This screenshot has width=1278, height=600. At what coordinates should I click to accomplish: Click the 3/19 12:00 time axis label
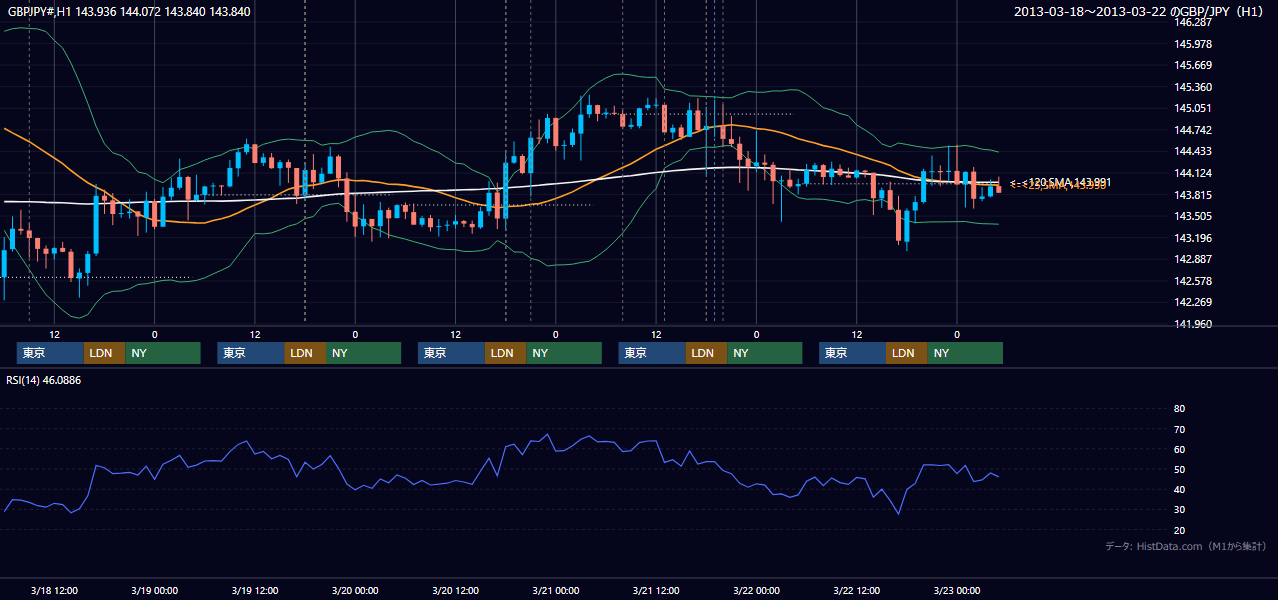(x=255, y=590)
